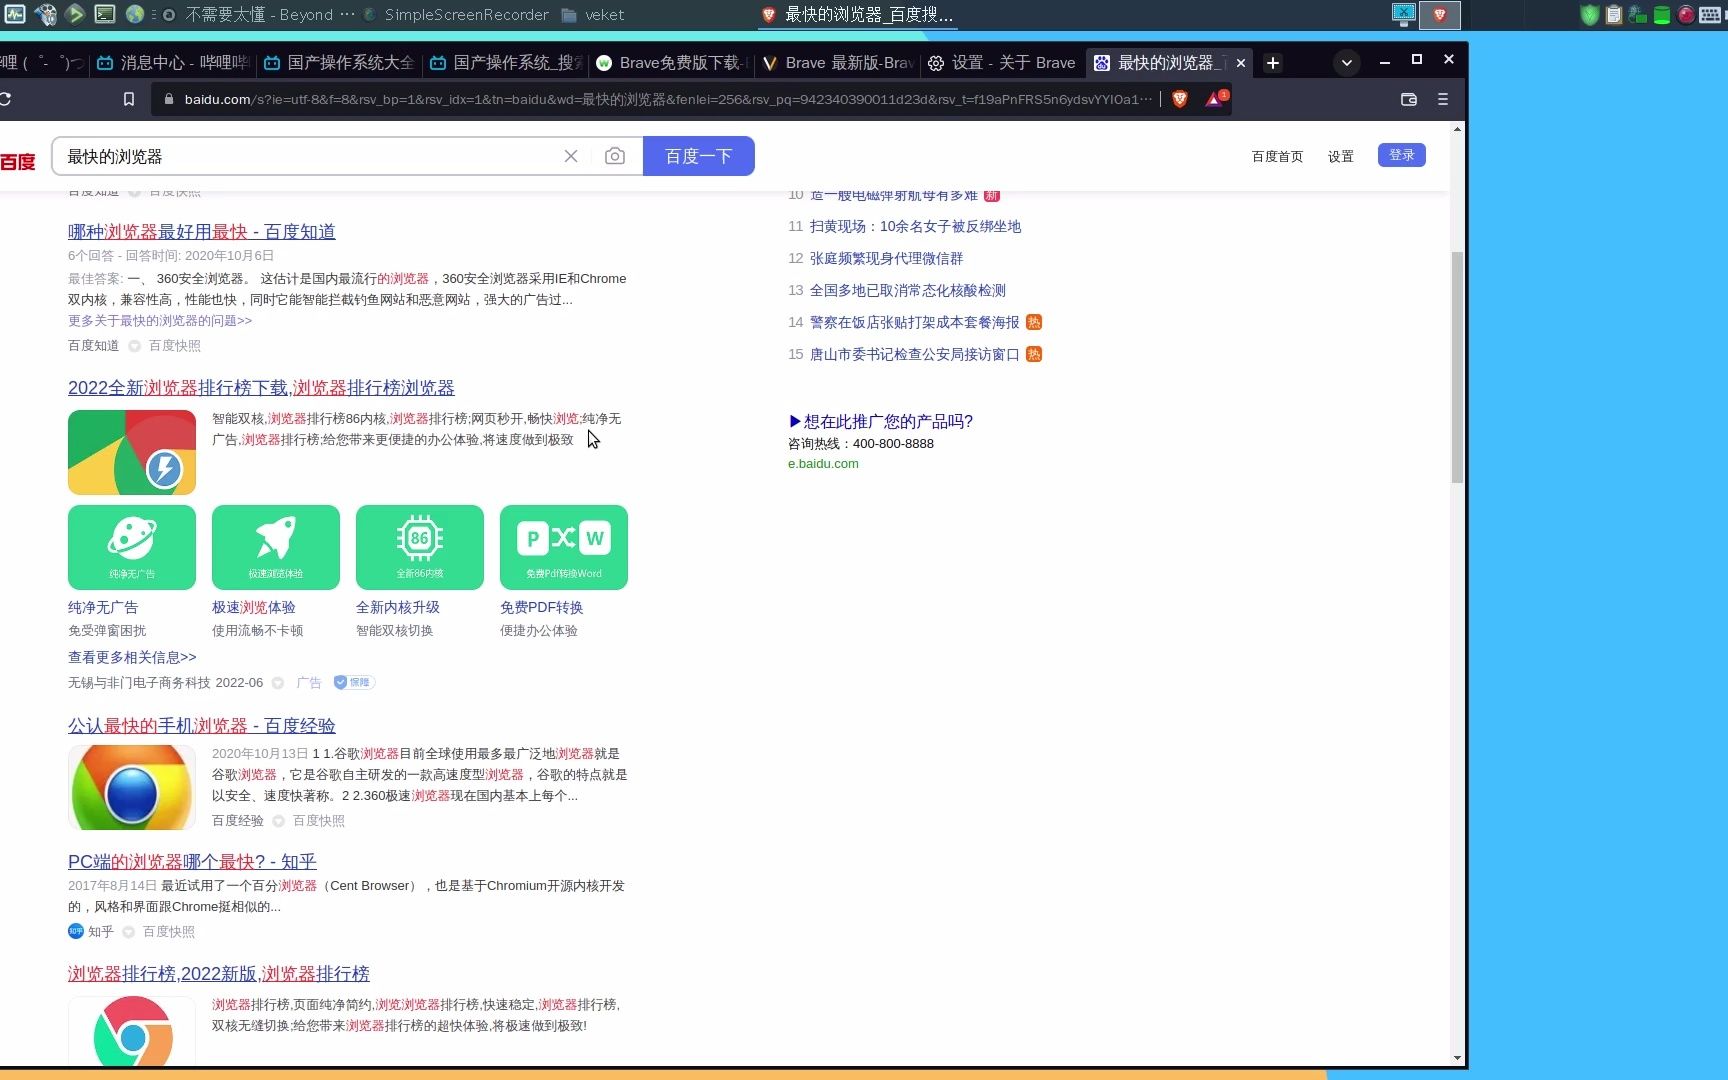Click the Brave shield icon in system tray
The image size is (1728, 1080).
(x=1439, y=15)
